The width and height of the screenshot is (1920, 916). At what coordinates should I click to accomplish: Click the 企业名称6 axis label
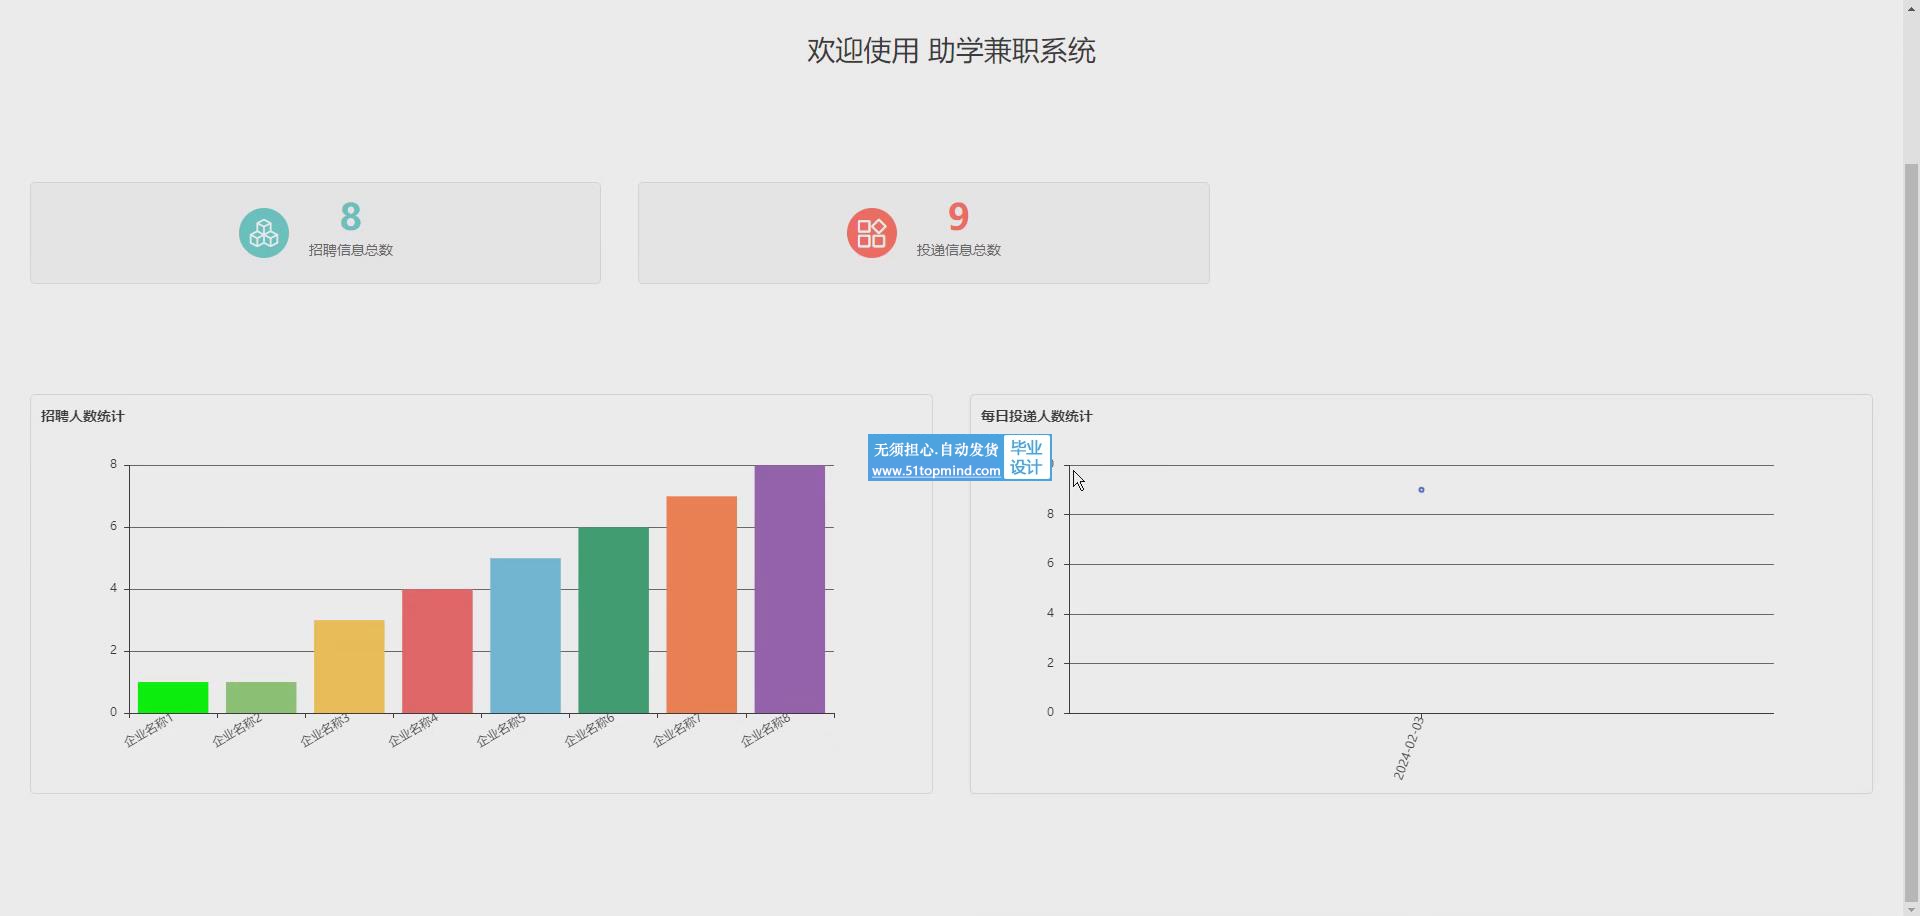coord(590,731)
